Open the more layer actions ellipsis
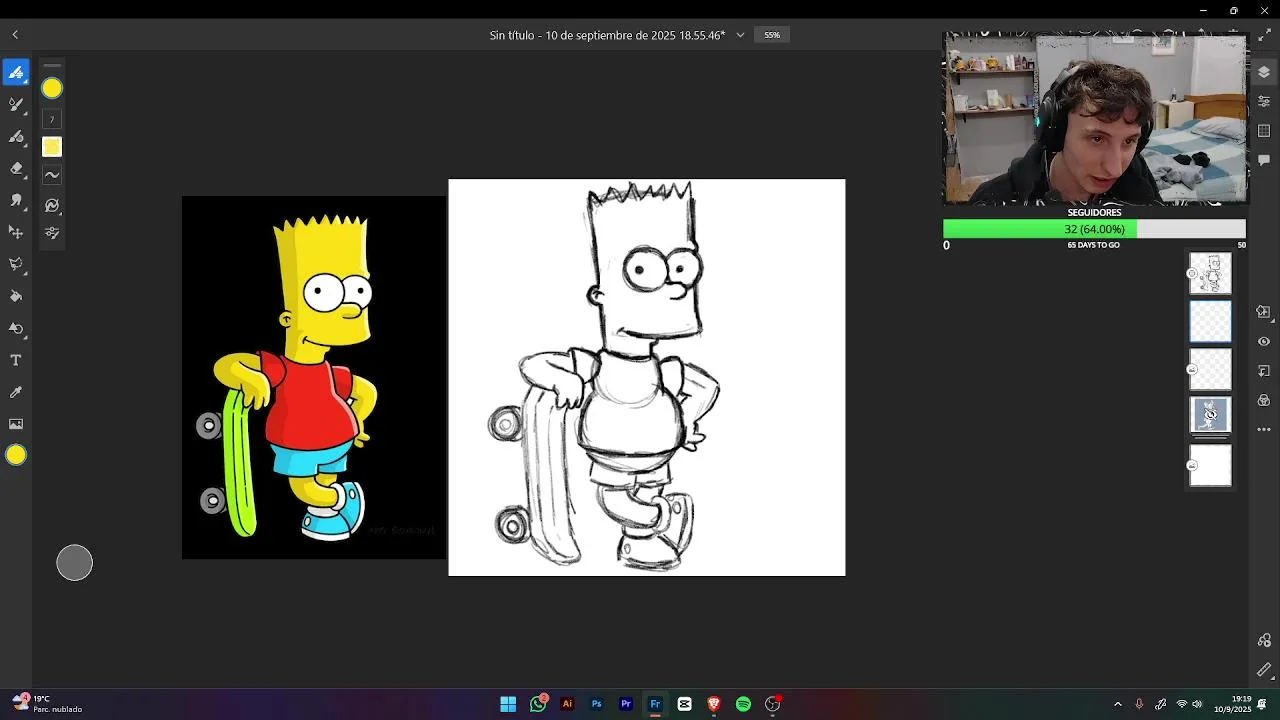Image resolution: width=1280 pixels, height=720 pixels. [1264, 430]
